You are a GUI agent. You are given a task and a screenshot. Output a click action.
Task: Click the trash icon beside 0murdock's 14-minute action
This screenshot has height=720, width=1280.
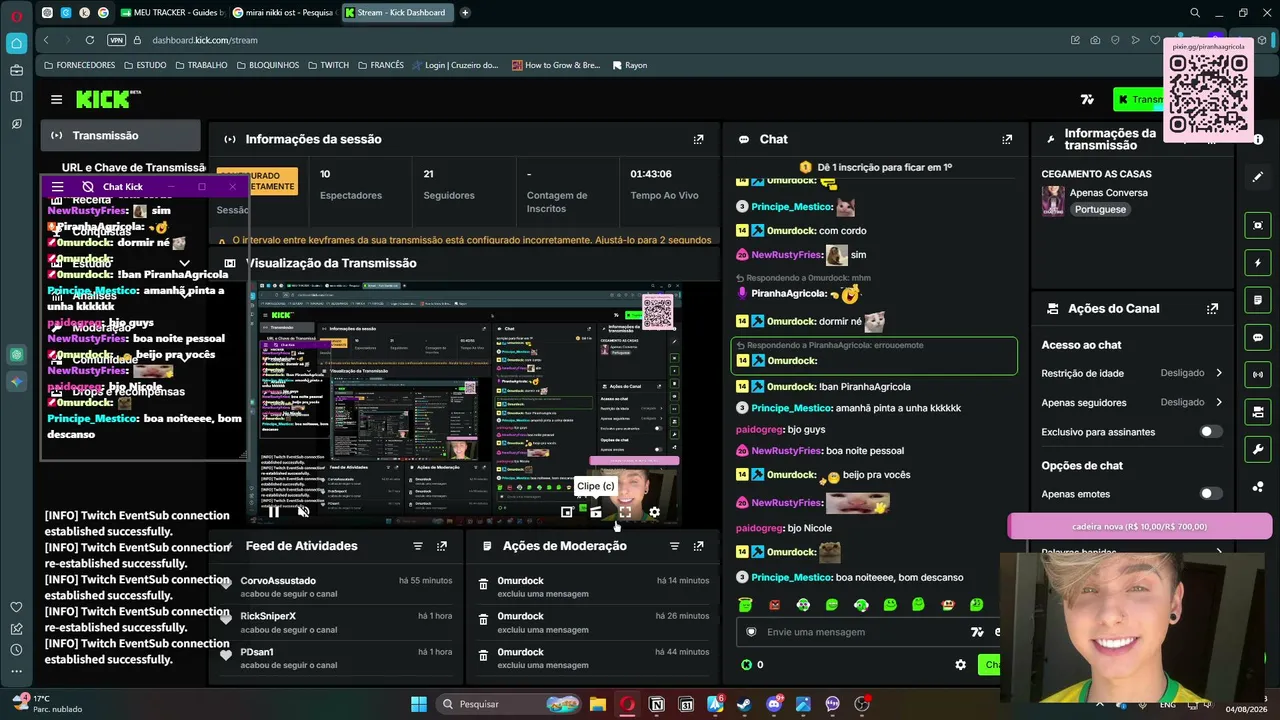483,586
